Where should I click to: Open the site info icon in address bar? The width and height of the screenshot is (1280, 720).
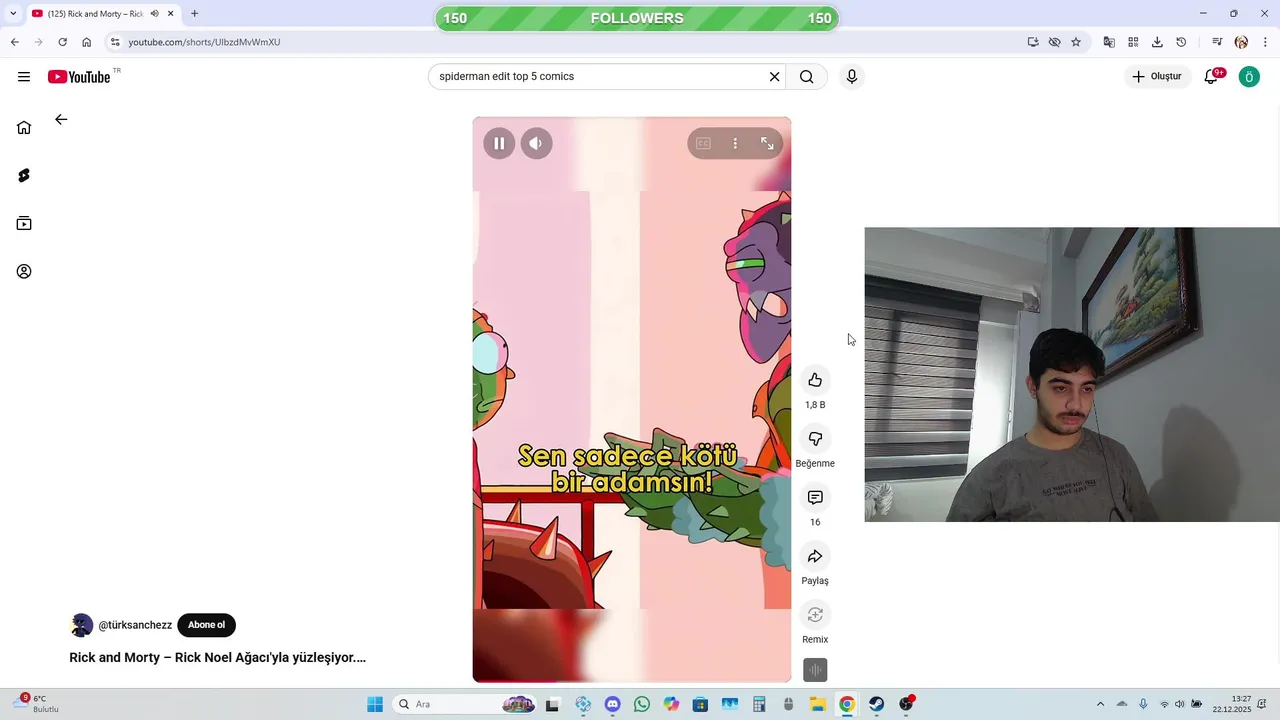point(115,42)
